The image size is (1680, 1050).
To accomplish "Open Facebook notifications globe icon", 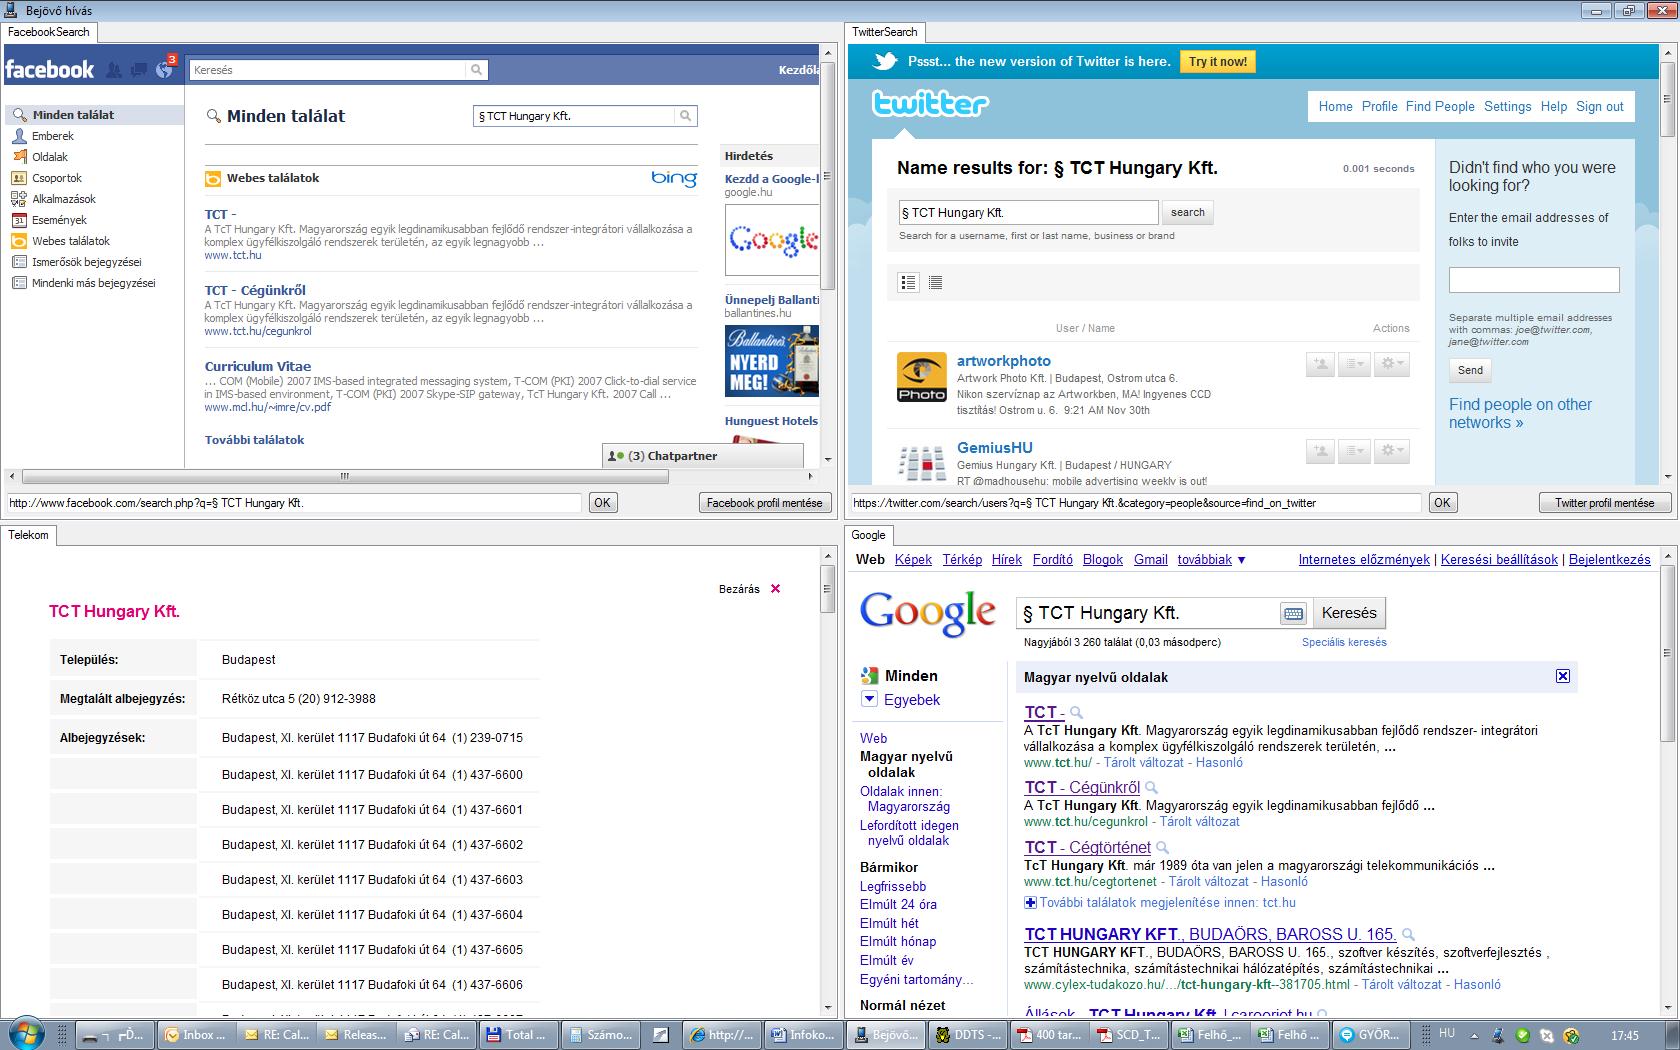I will [x=164, y=70].
